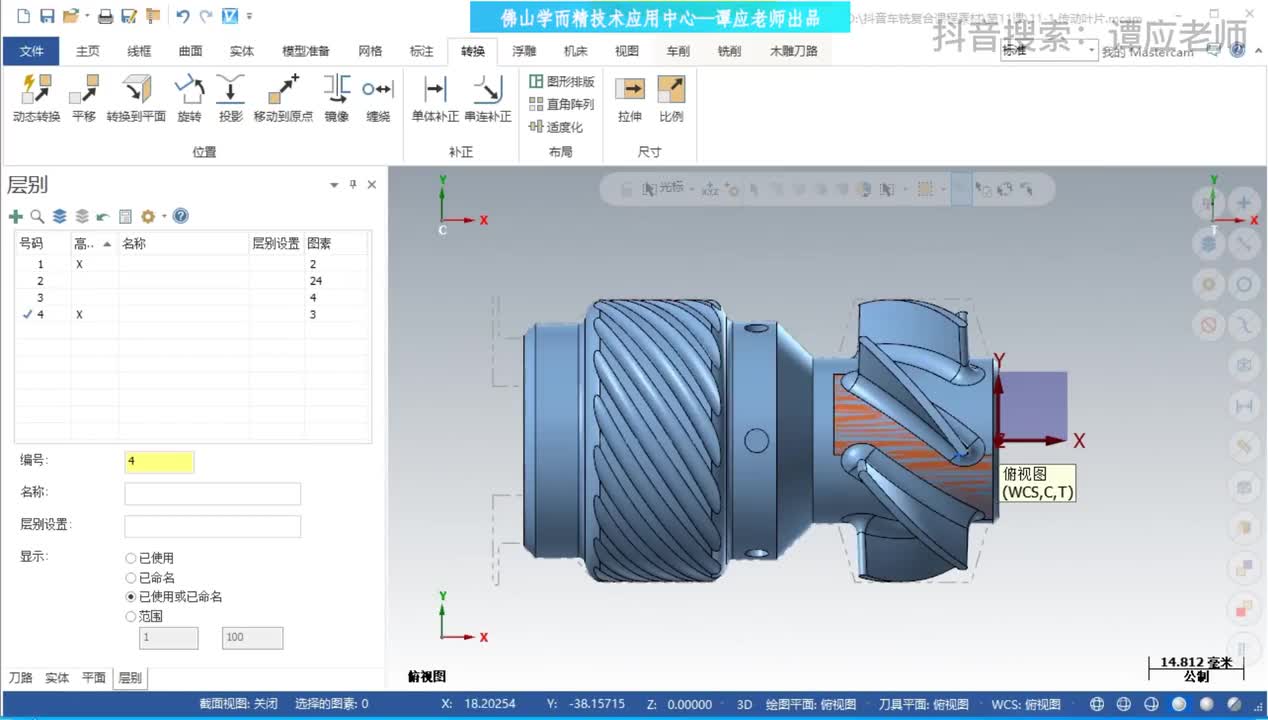The image size is (1268, 720).
Task: Click the Stretch (拉伸) tool
Action: click(x=630, y=99)
